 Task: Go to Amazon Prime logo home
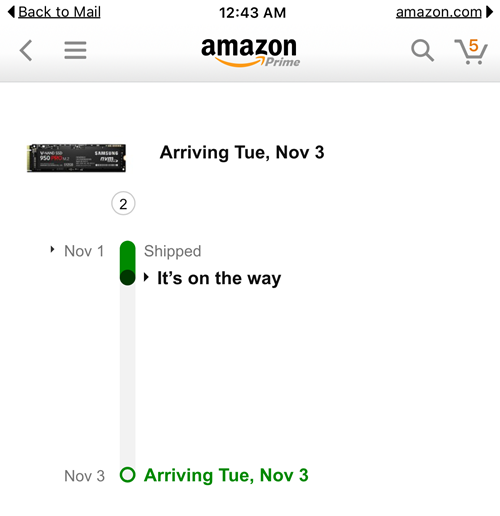tap(251, 52)
